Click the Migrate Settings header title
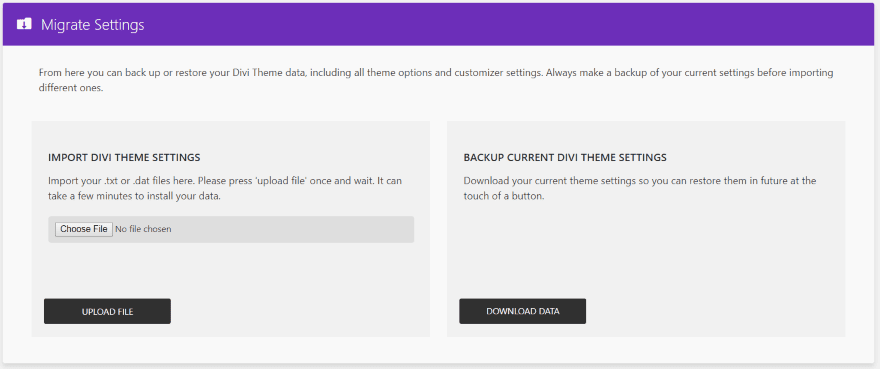 pyautogui.click(x=93, y=25)
